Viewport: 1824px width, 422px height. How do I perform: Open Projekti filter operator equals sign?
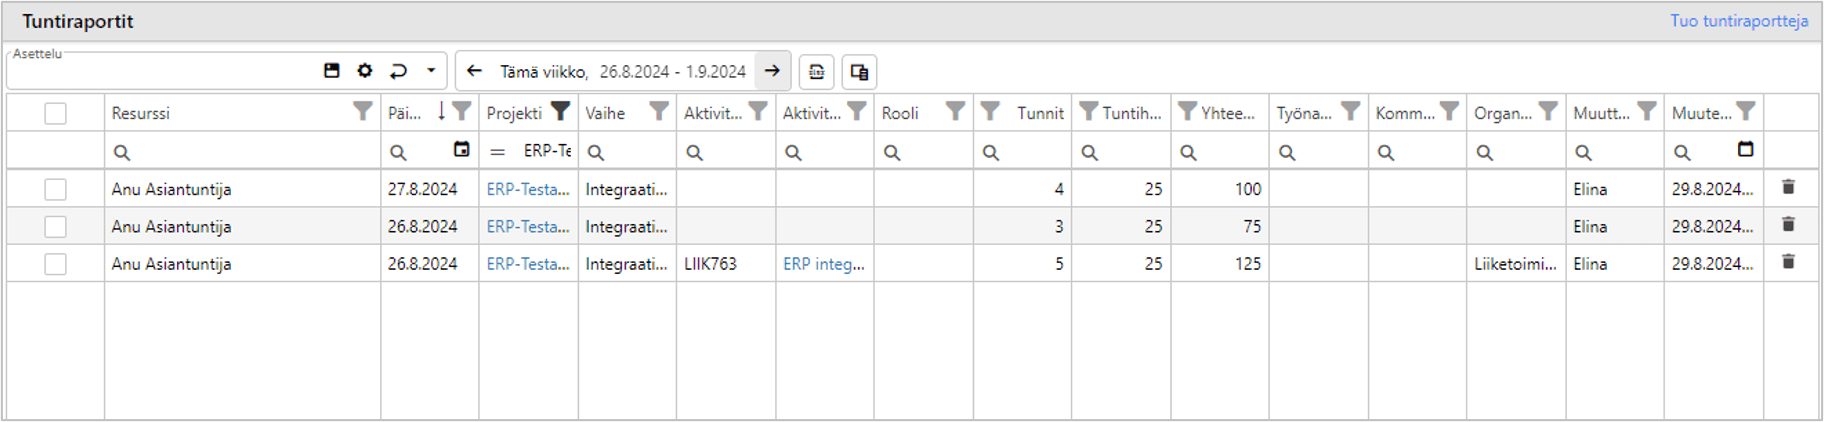[497, 152]
